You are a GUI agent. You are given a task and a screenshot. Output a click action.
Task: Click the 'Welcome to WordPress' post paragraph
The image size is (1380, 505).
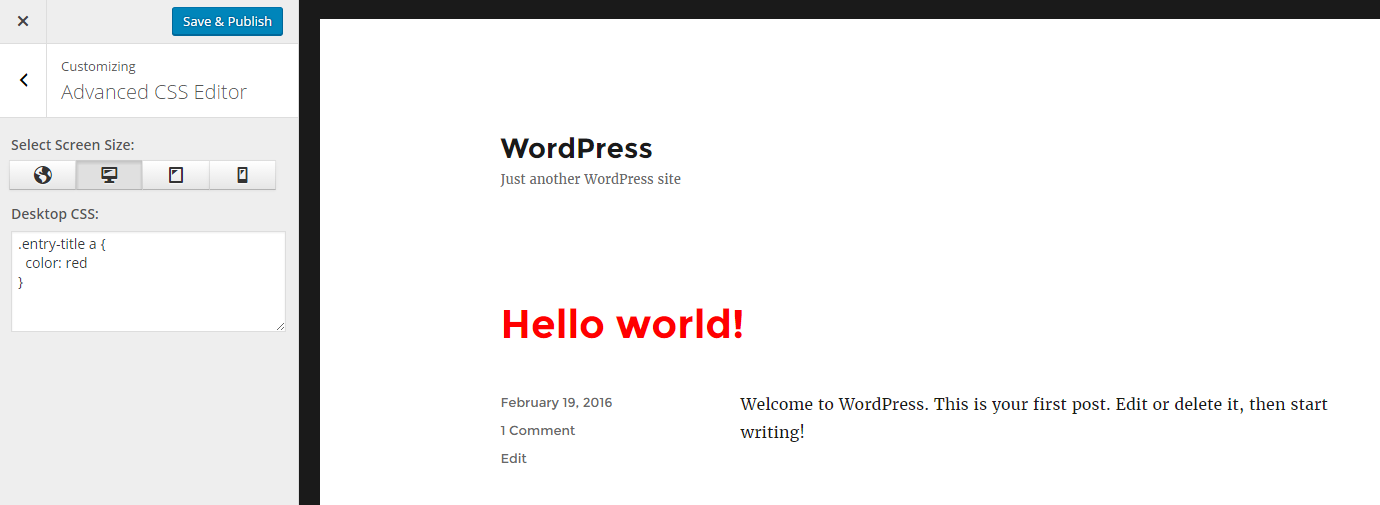1034,418
